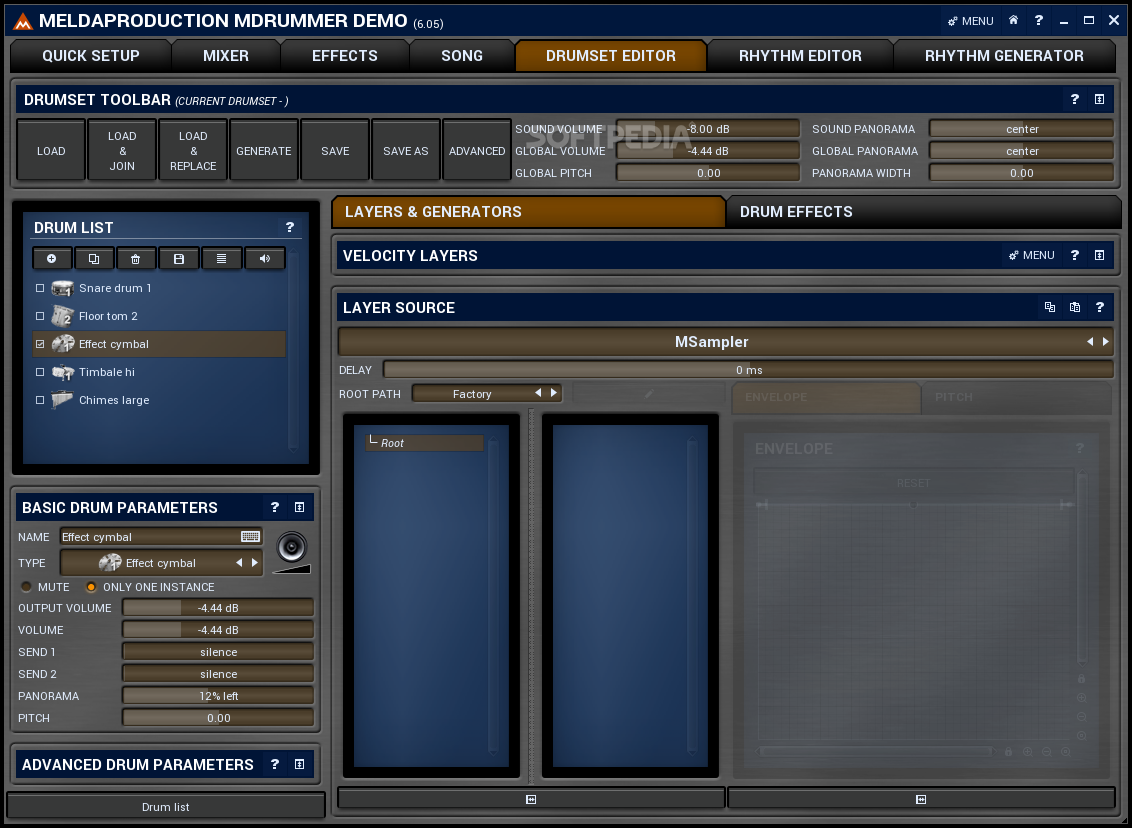The image size is (1132, 828).
Task: Select previous generator with MSampler left arrow
Action: tap(1090, 341)
